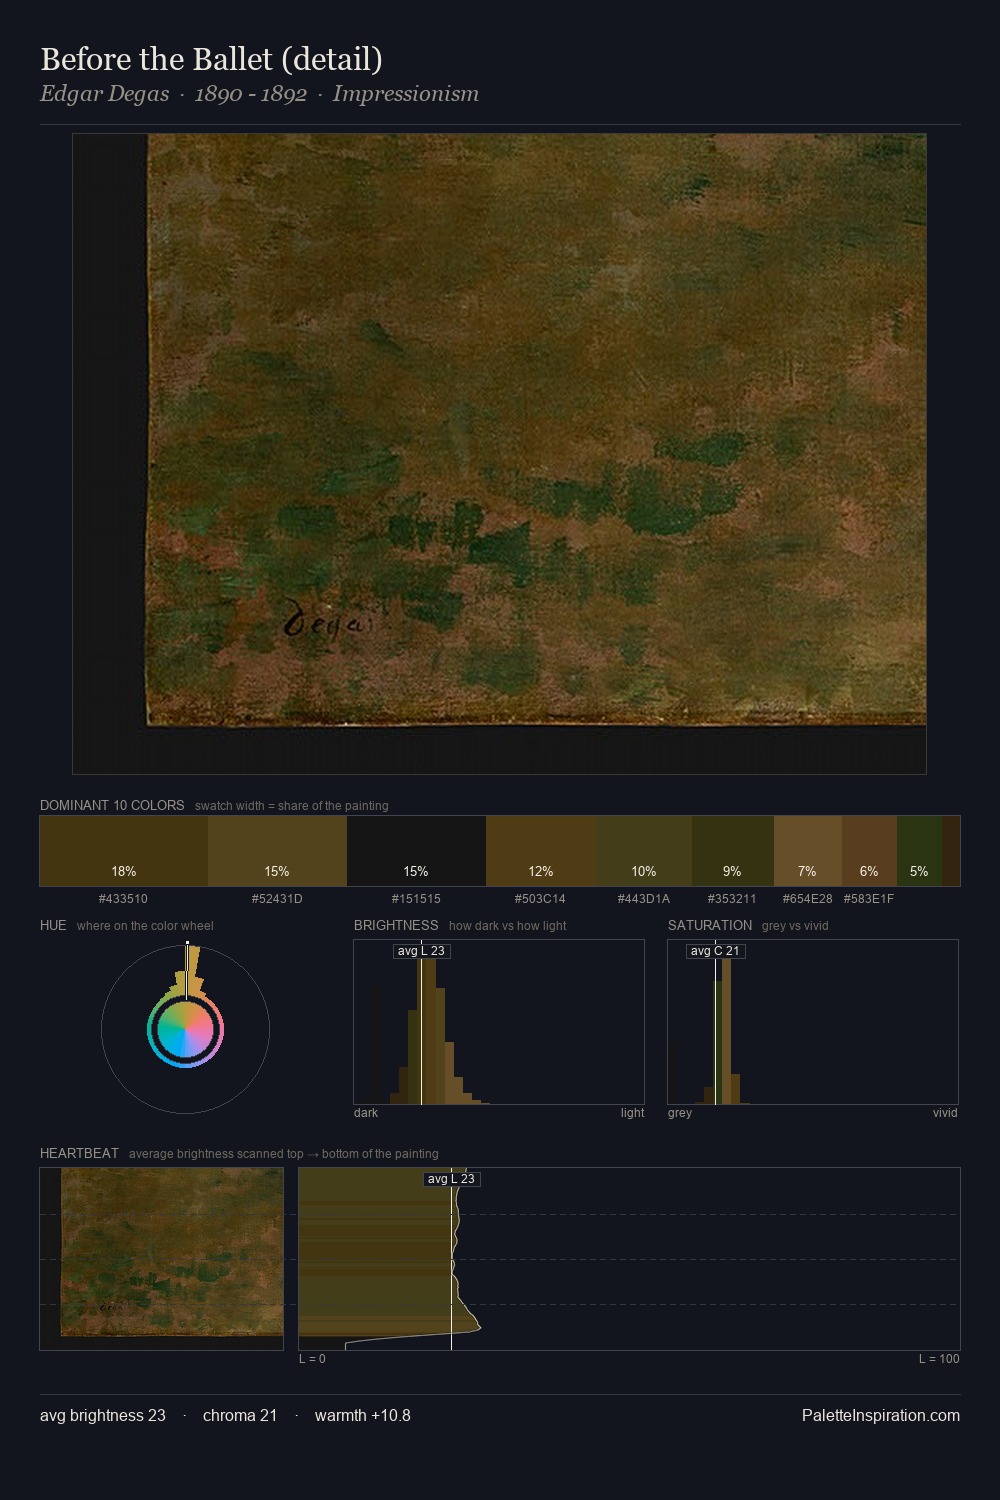Pick the 10% swatch for #443D1A
The image size is (1000, 1500).
(x=644, y=851)
